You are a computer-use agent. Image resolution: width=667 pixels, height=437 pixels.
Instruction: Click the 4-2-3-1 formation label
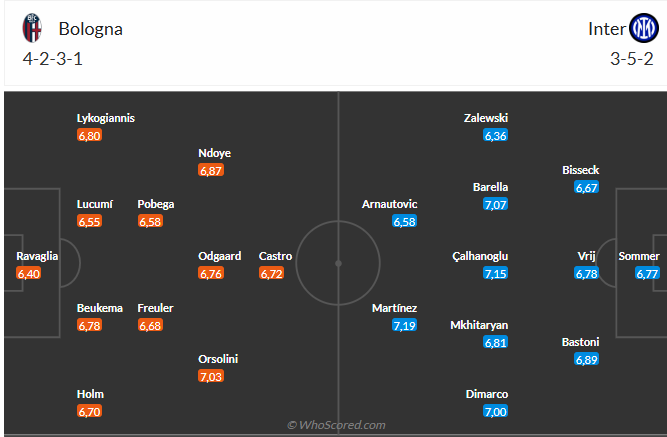pyautogui.click(x=52, y=57)
